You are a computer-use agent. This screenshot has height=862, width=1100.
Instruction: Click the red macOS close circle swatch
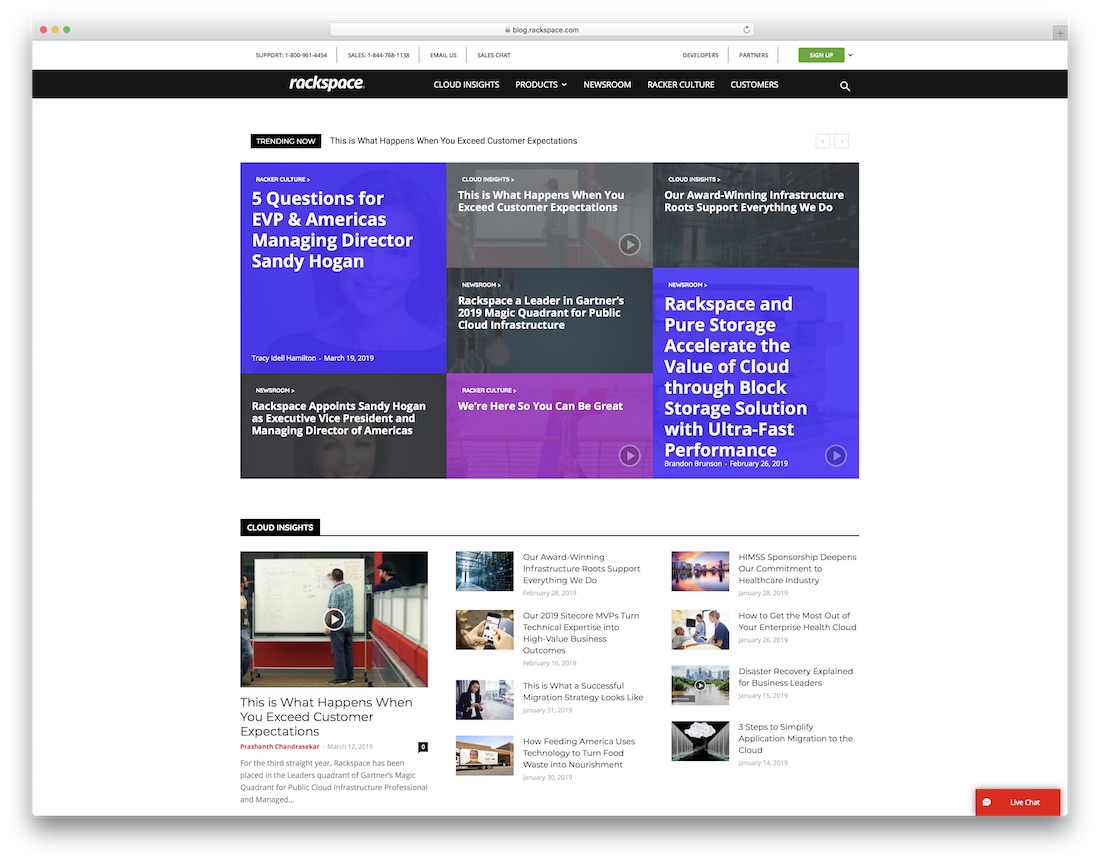(x=43, y=31)
